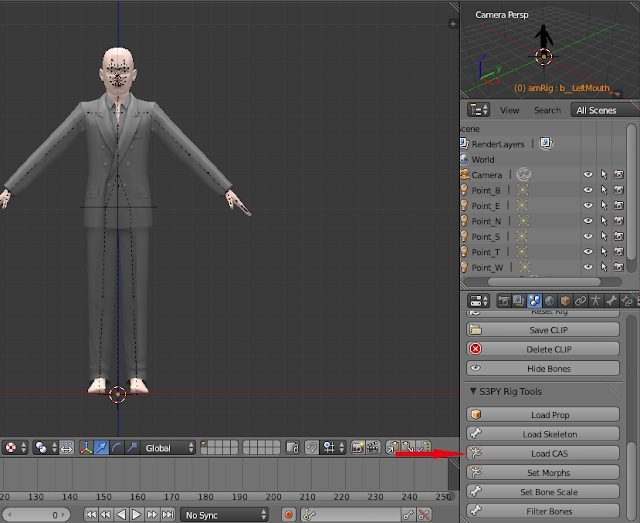Open the outliner View menu
The width and height of the screenshot is (640, 523).
pyautogui.click(x=509, y=110)
